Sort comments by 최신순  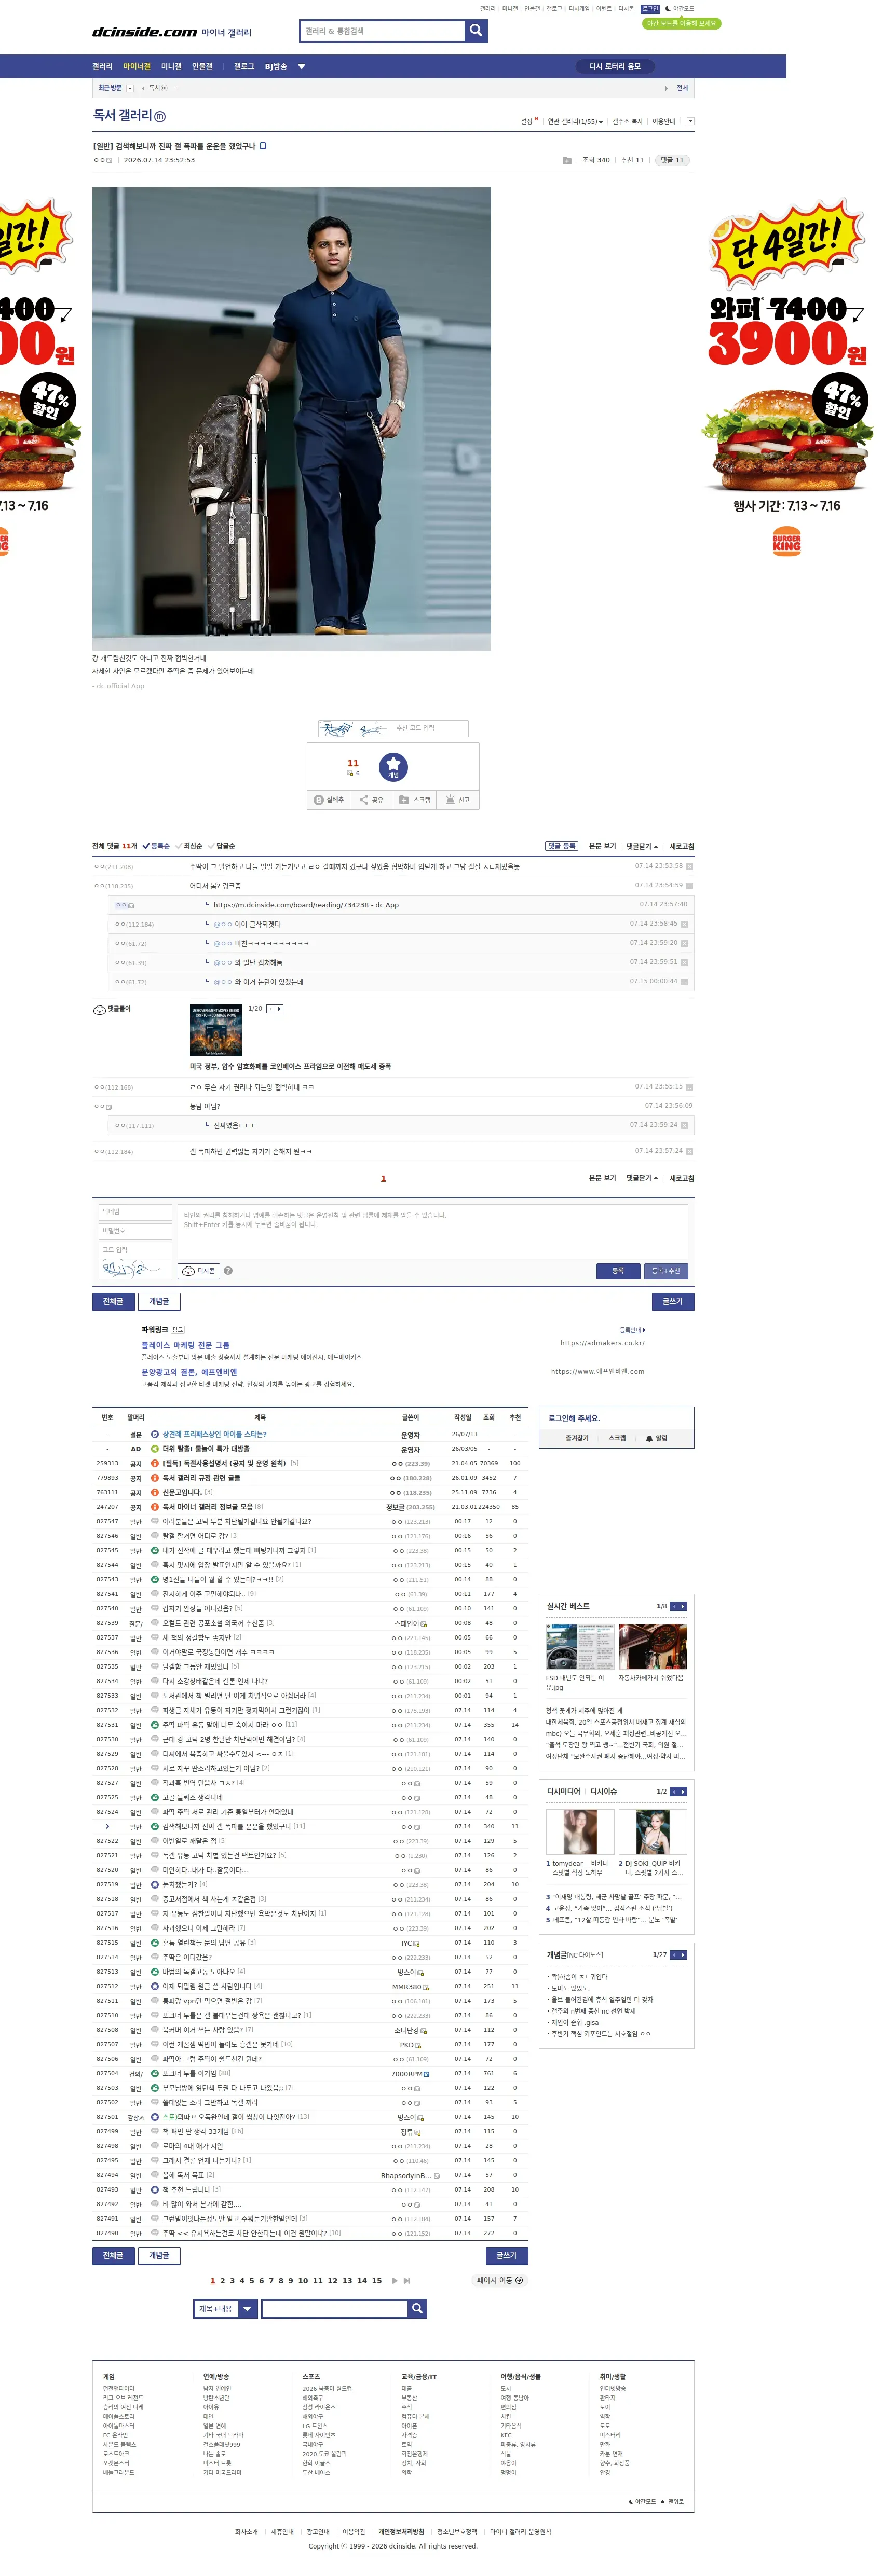[190, 846]
